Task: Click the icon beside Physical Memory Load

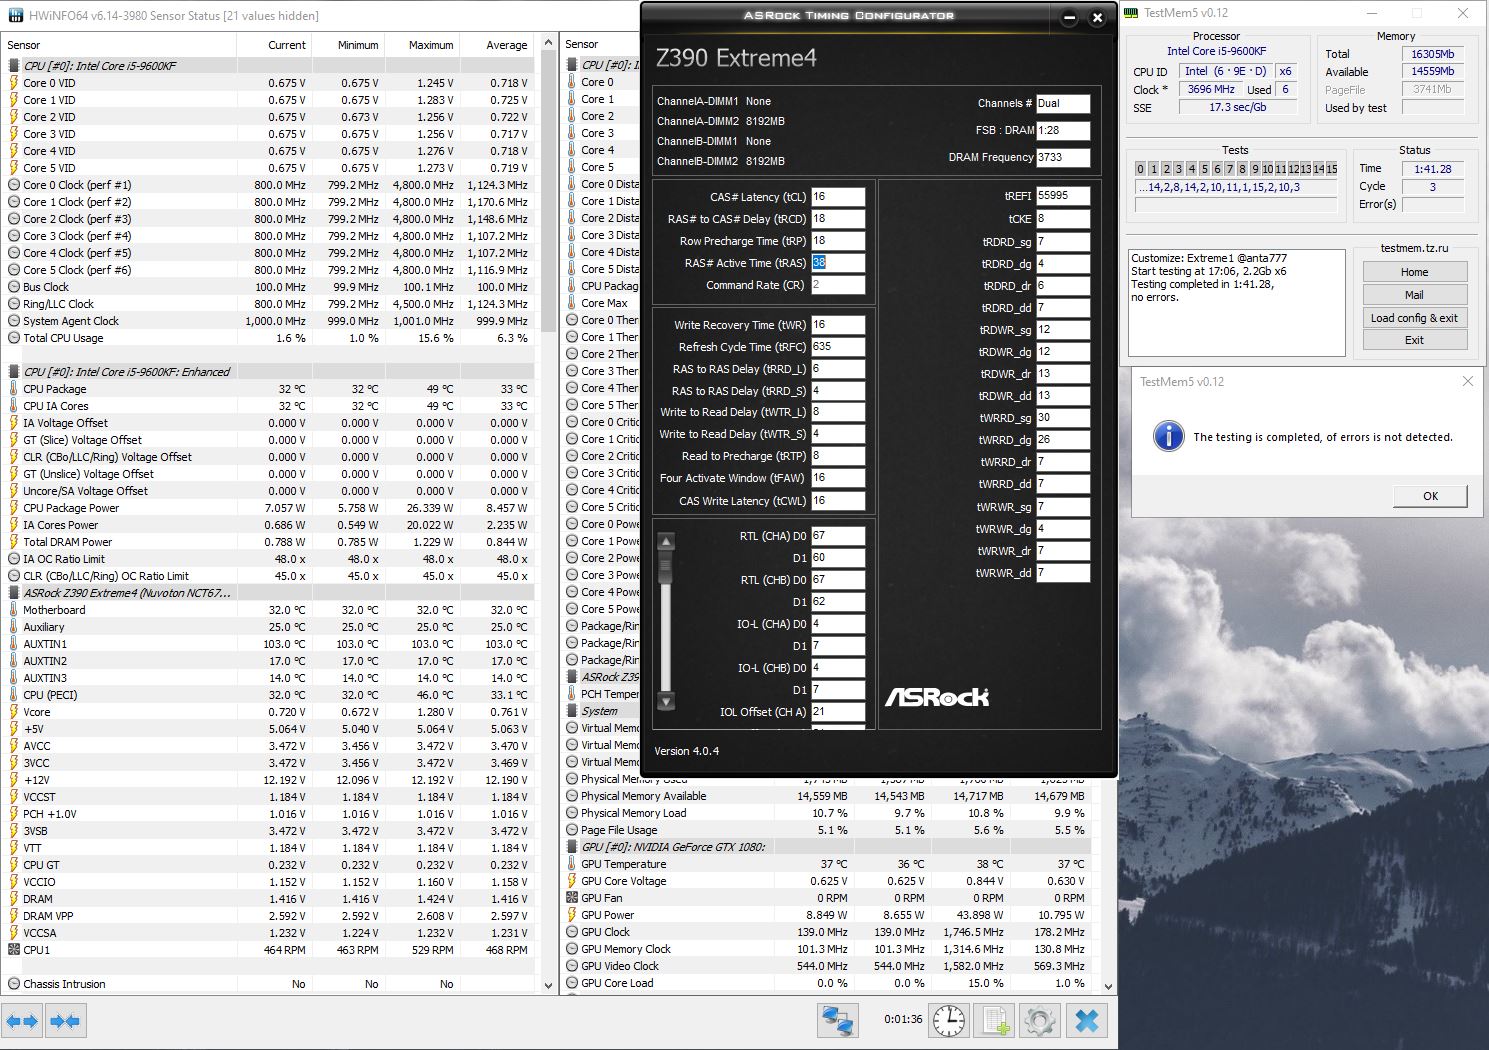Action: tap(572, 813)
